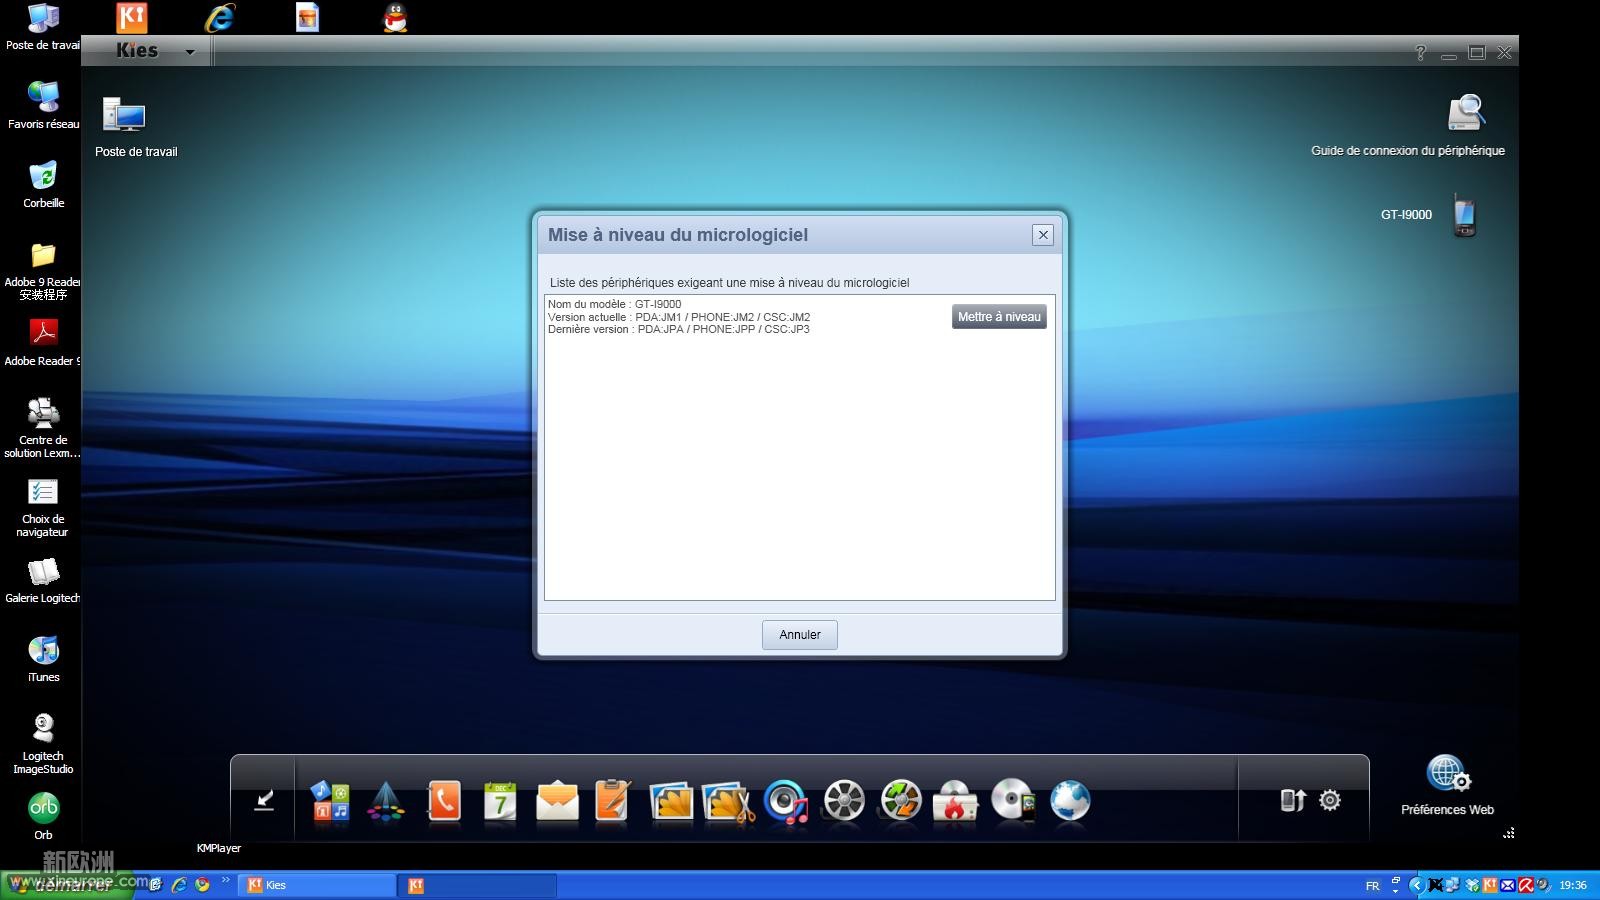
Task: Click the 'Dernière version' line in list
Action: [x=678, y=329]
